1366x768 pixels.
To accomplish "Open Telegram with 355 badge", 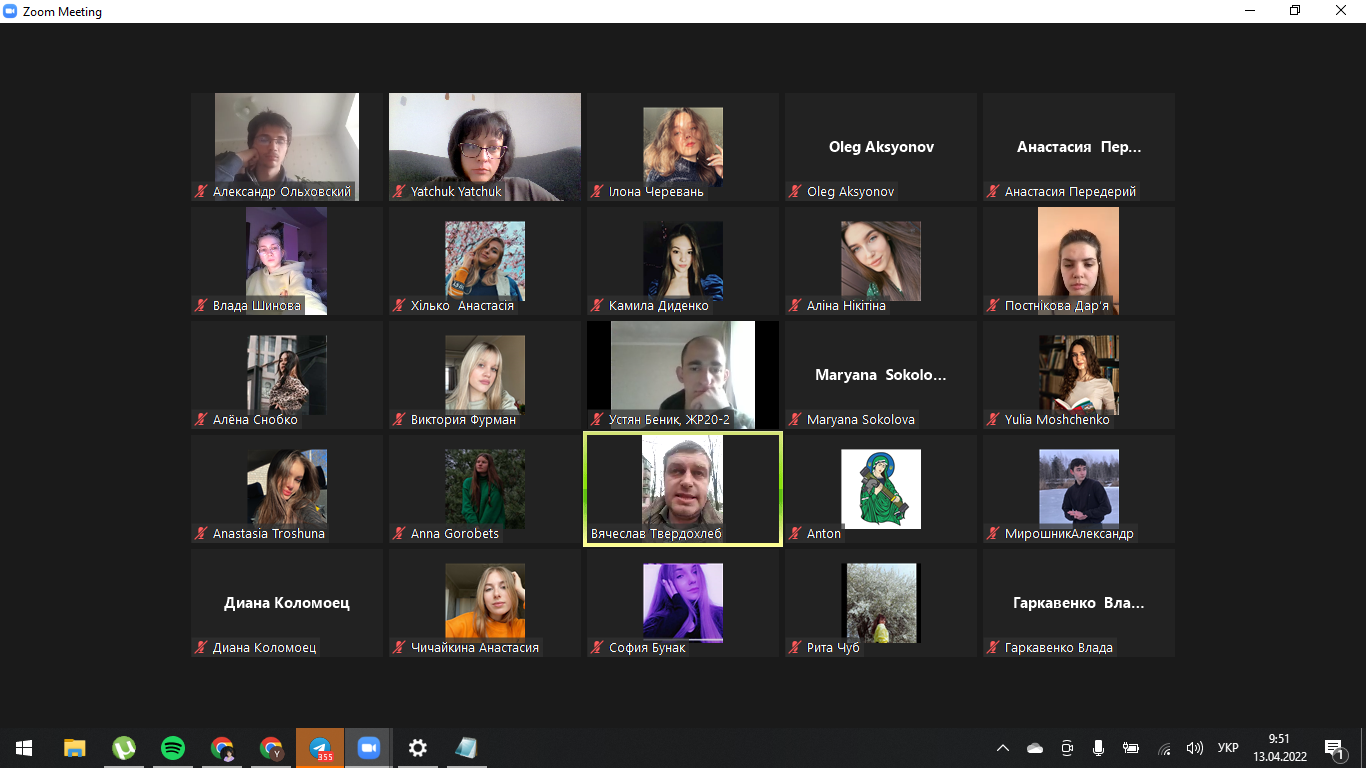I will [x=320, y=748].
